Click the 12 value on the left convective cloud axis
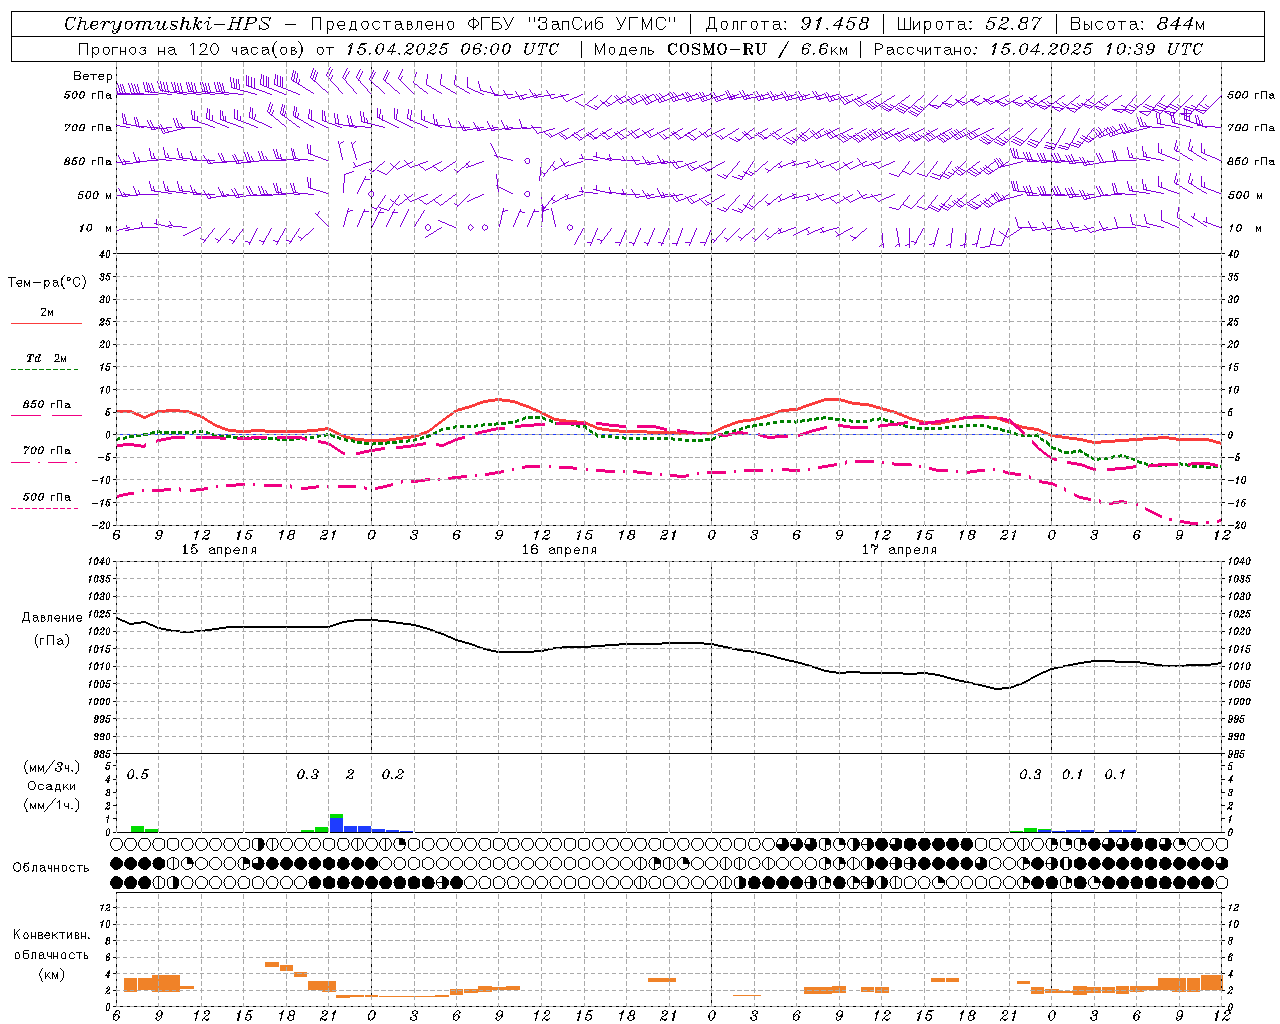1280x1024 pixels. 104,907
